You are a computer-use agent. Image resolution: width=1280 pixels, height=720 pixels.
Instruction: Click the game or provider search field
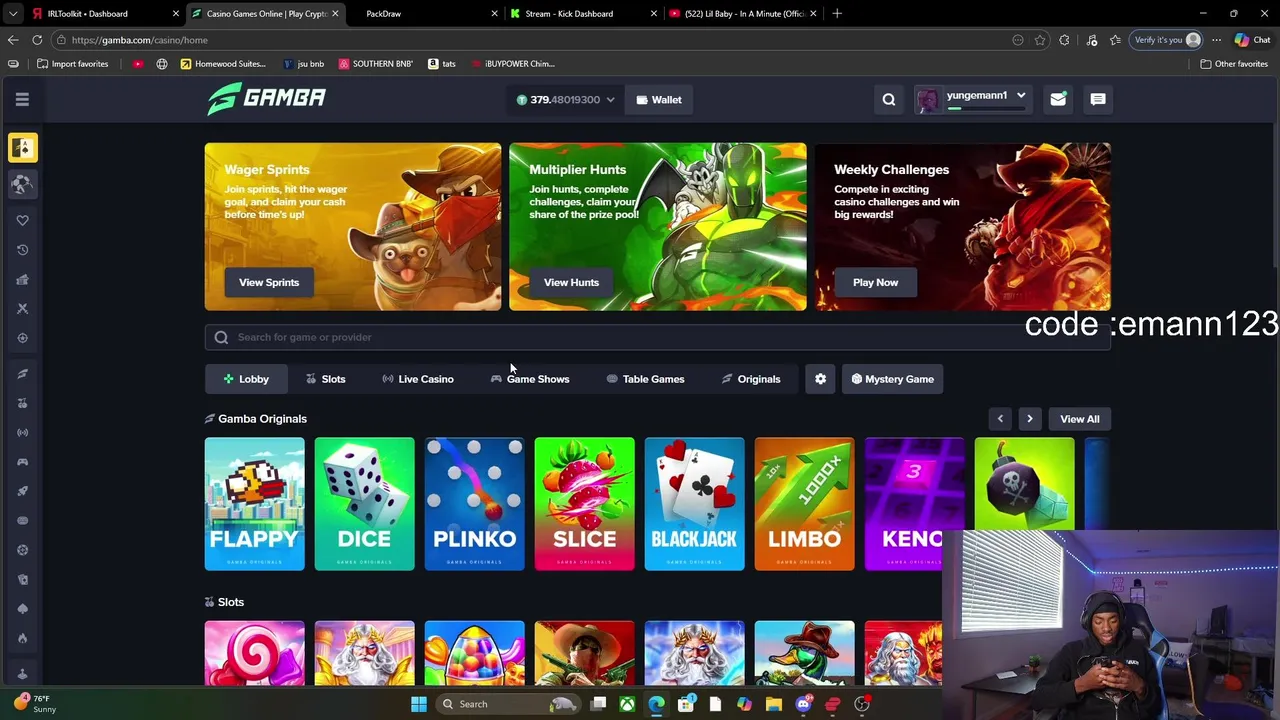pos(657,337)
